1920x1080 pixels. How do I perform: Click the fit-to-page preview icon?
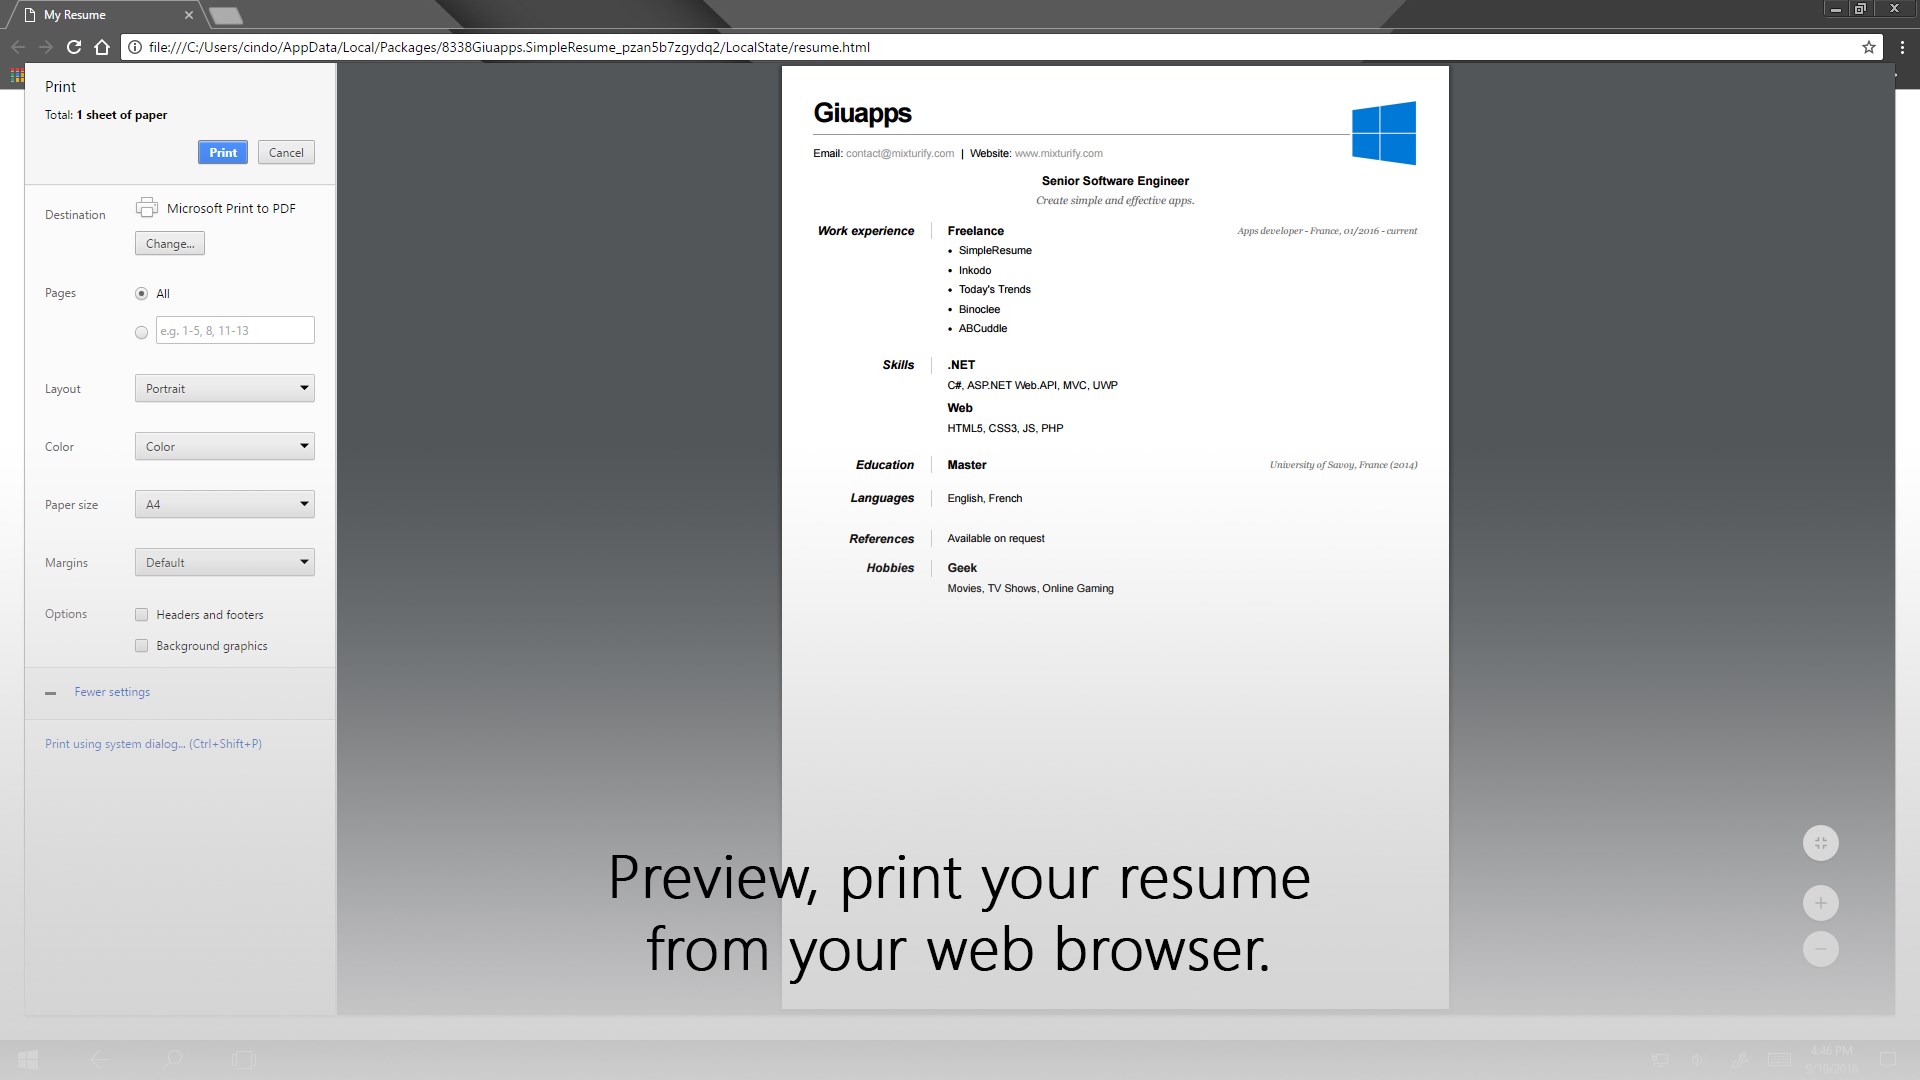[x=1820, y=843]
